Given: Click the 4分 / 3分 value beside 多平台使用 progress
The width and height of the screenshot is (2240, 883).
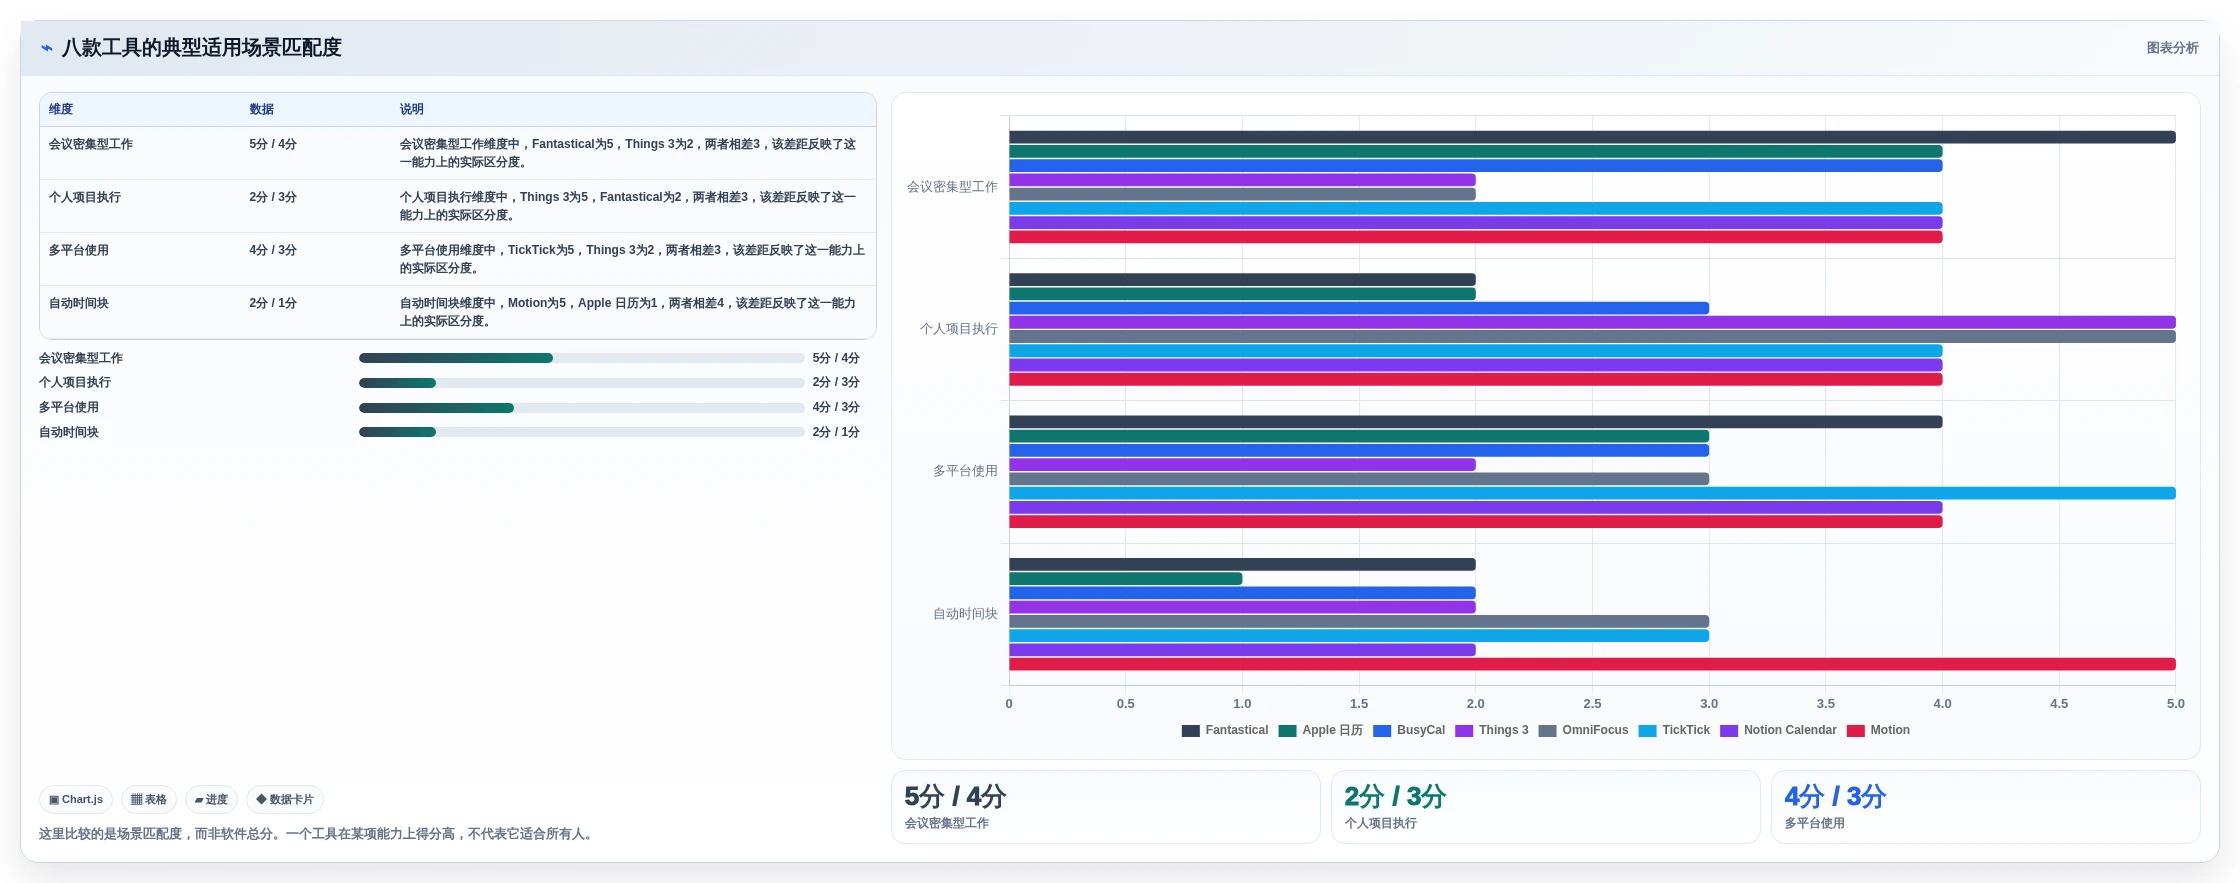Looking at the screenshot, I should point(836,408).
